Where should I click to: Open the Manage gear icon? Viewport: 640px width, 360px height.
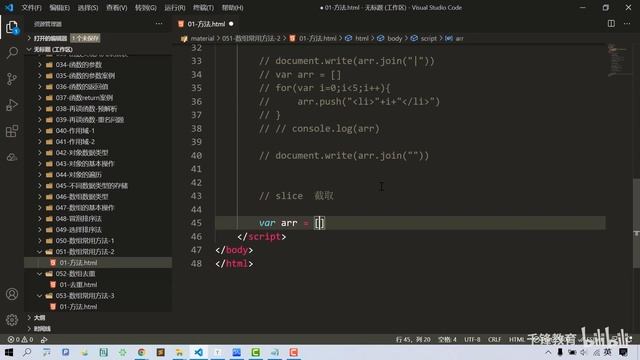click(12, 320)
